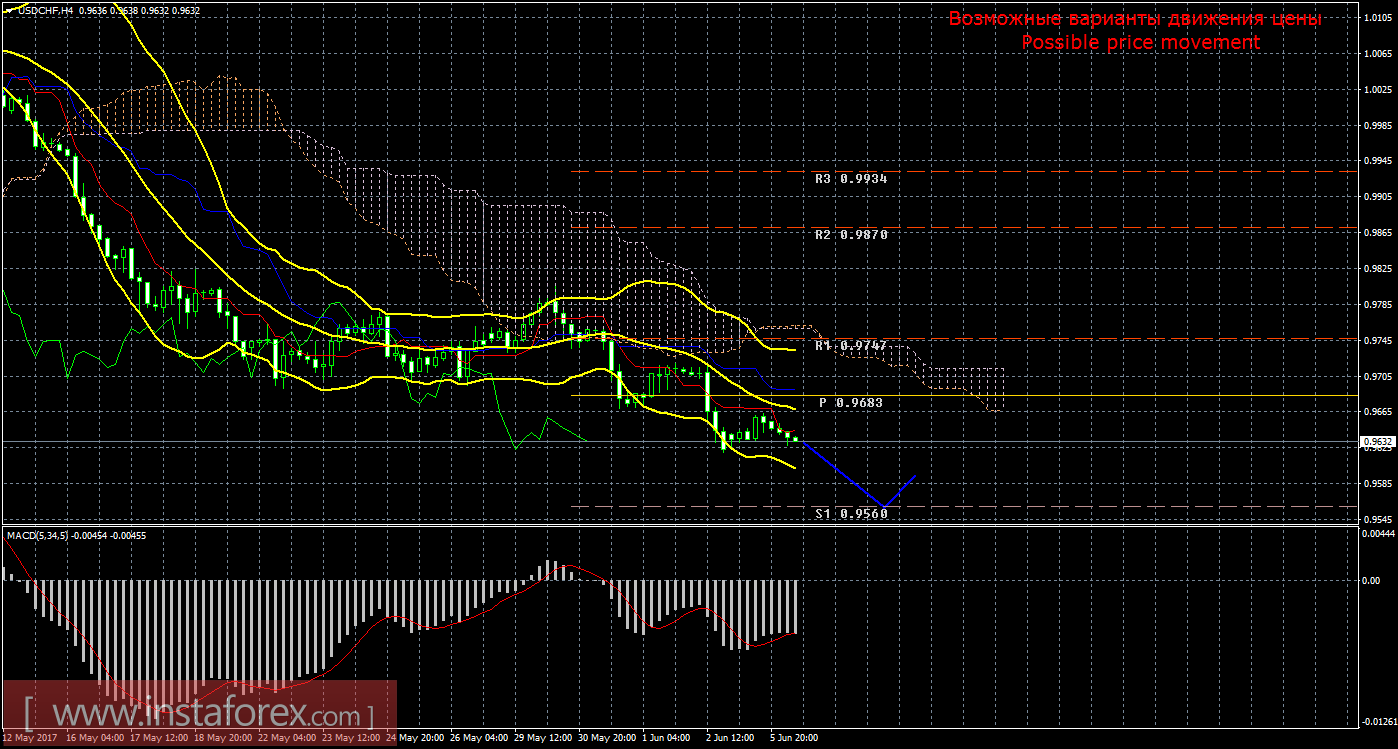Click the R2 0.9870 resistance label
This screenshot has height=749, width=1398.
tap(851, 234)
